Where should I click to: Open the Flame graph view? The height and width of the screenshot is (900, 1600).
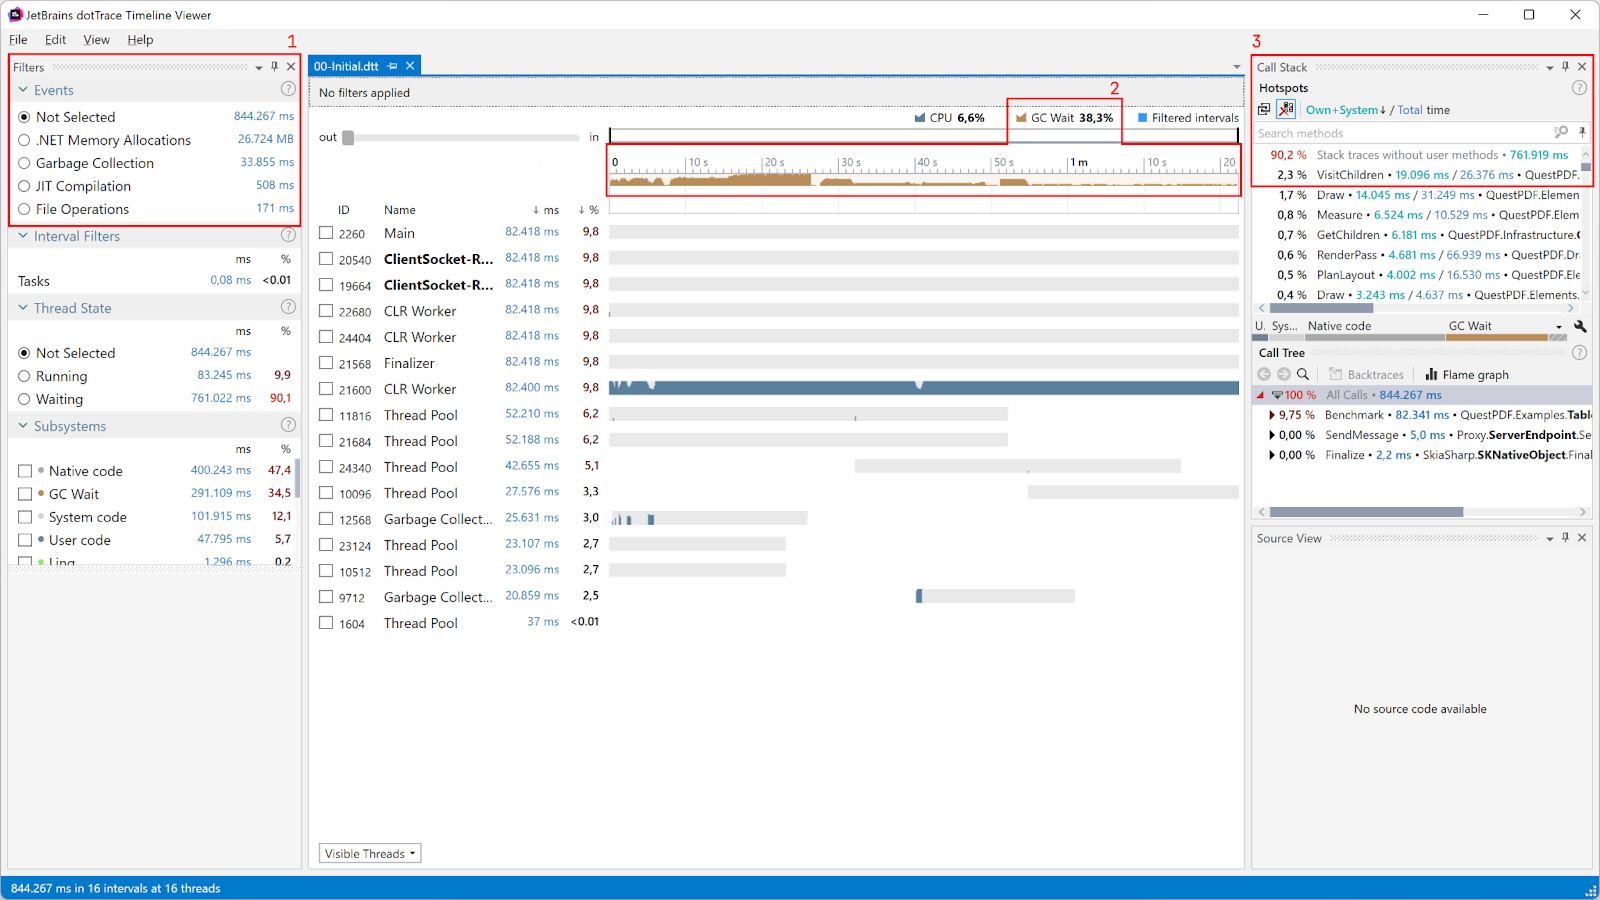click(1466, 375)
